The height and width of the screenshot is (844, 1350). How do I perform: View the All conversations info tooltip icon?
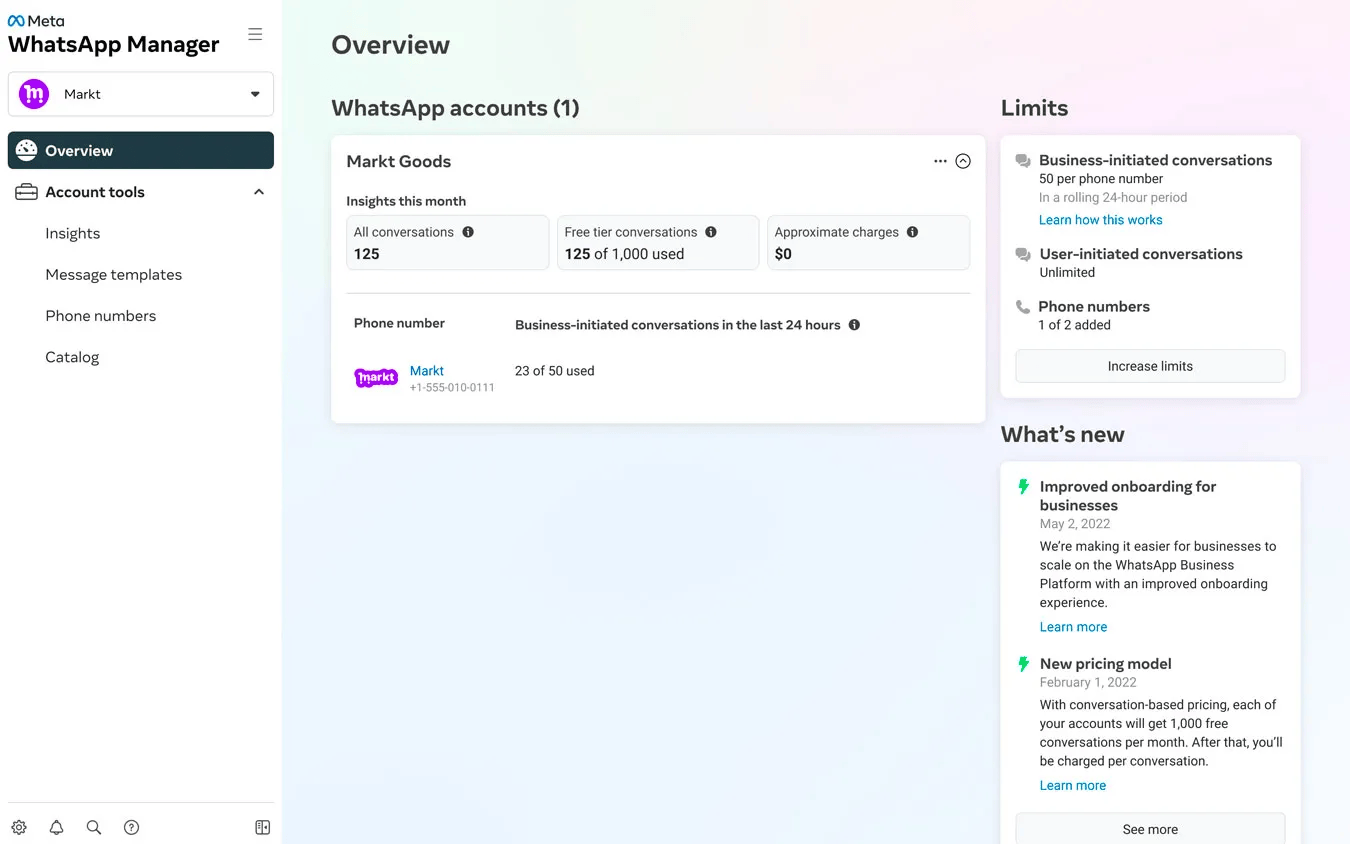(468, 231)
